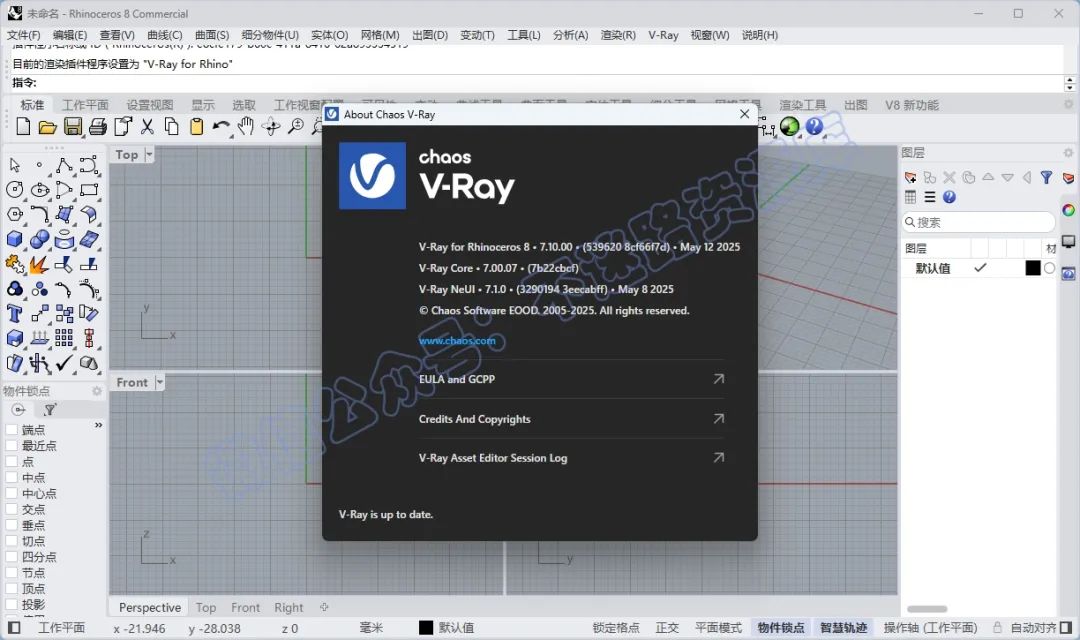Toggle 正交 mode in the status bar

pos(667,628)
